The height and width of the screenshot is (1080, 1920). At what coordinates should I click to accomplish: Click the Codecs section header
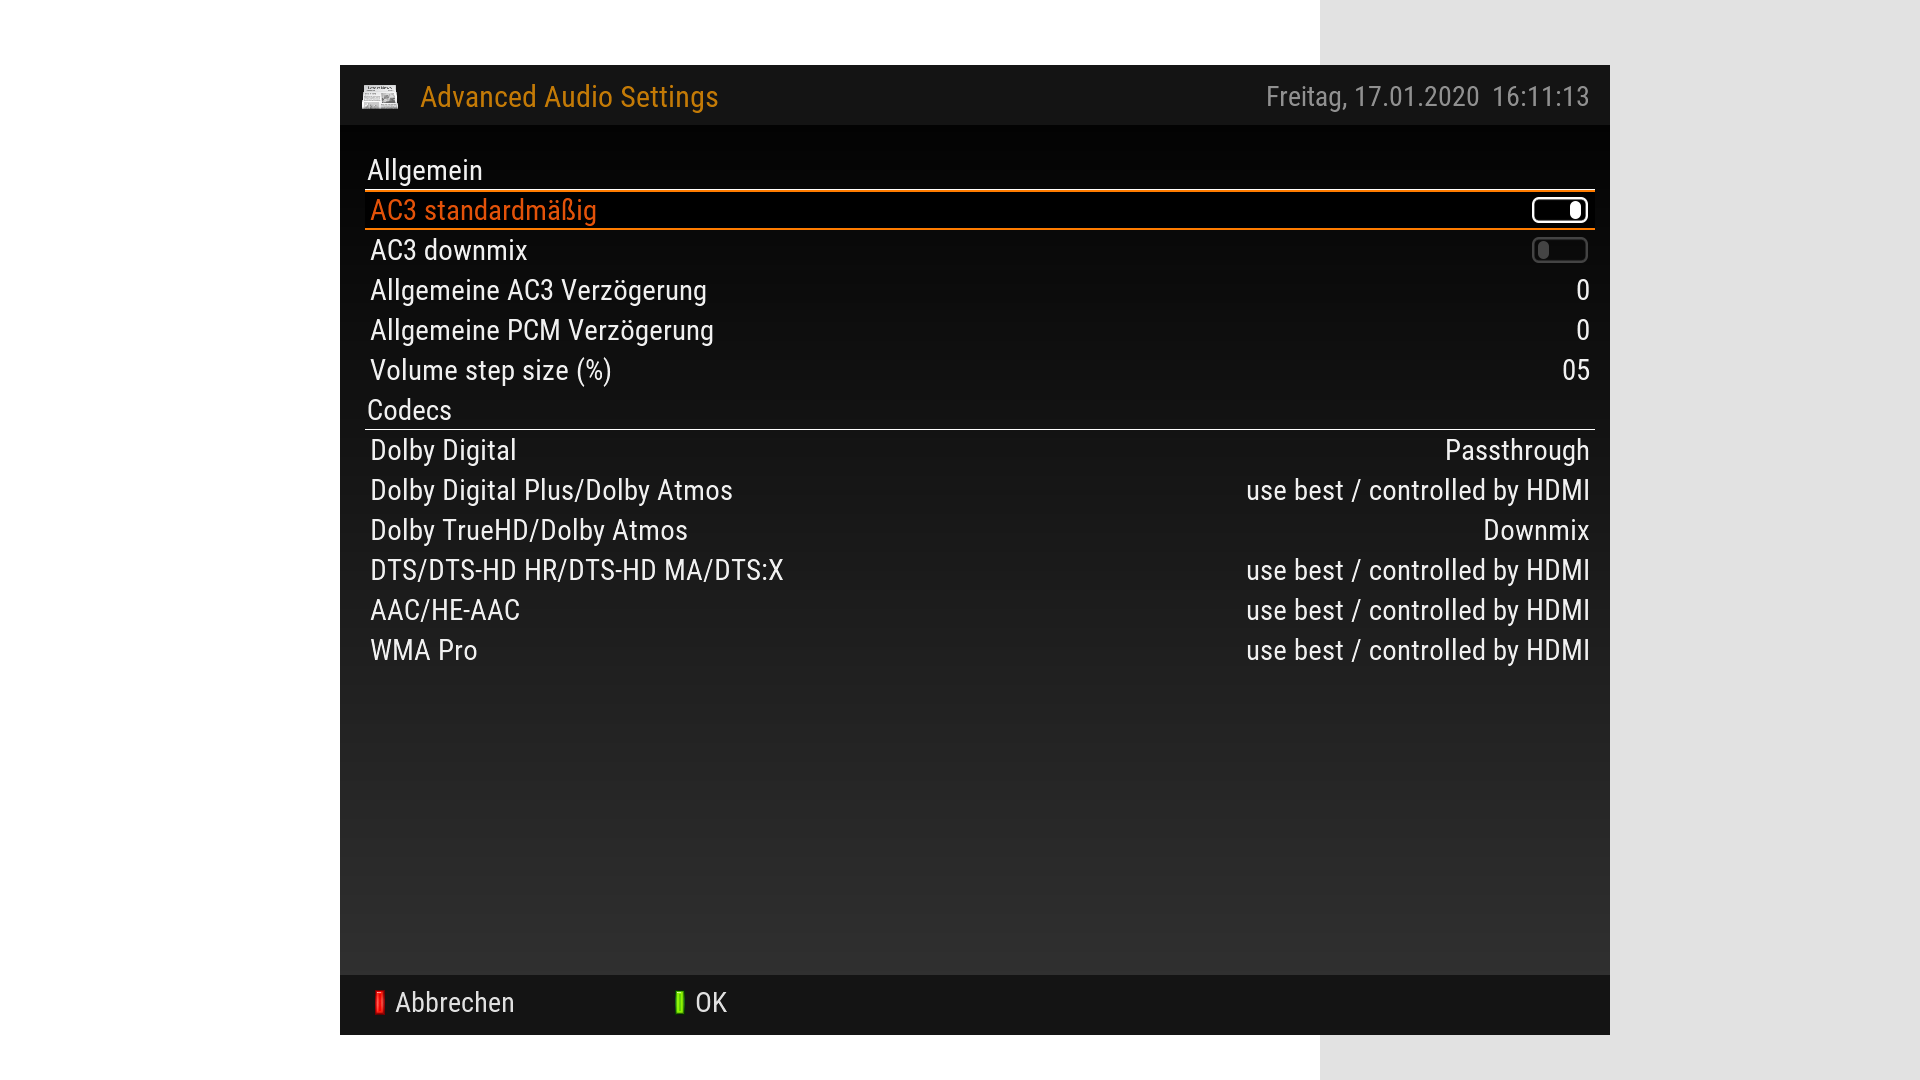pyautogui.click(x=409, y=411)
